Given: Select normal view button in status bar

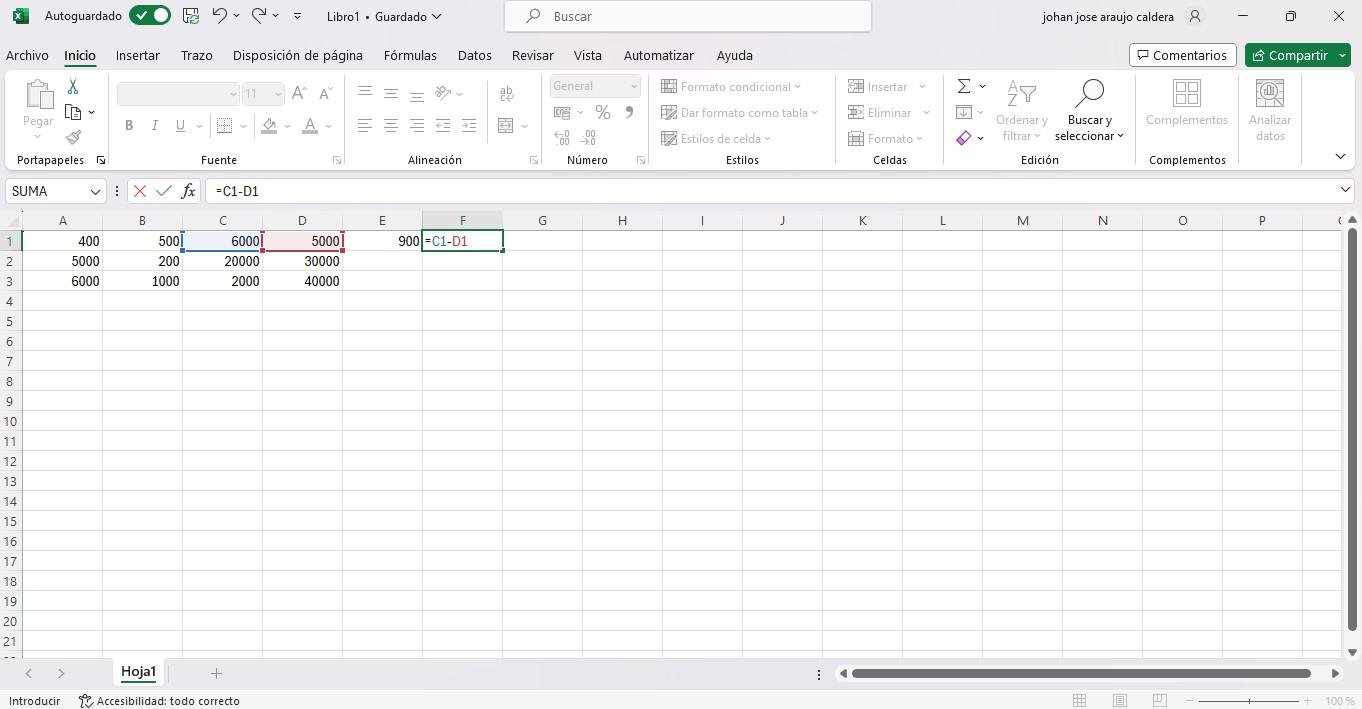Looking at the screenshot, I should point(1079,701).
